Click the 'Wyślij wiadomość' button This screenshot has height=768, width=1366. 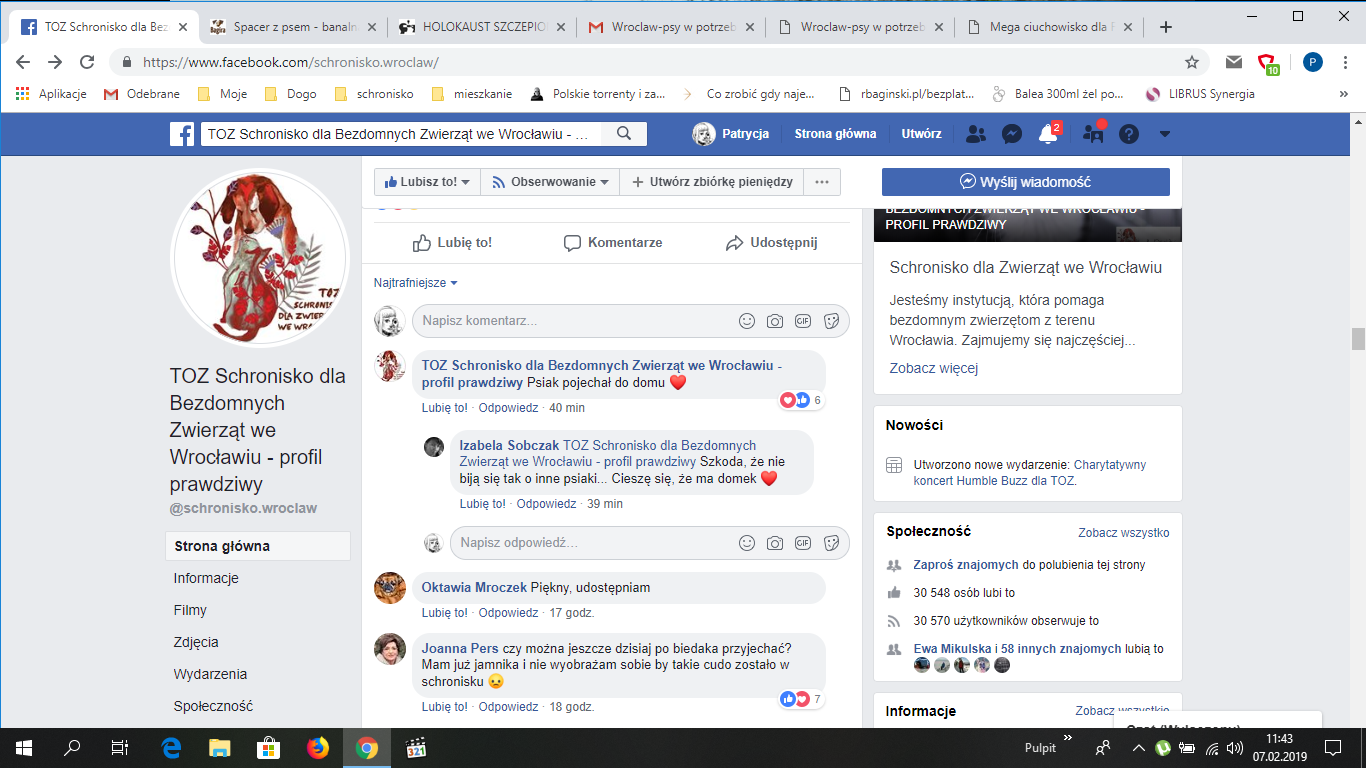[x=1025, y=182]
